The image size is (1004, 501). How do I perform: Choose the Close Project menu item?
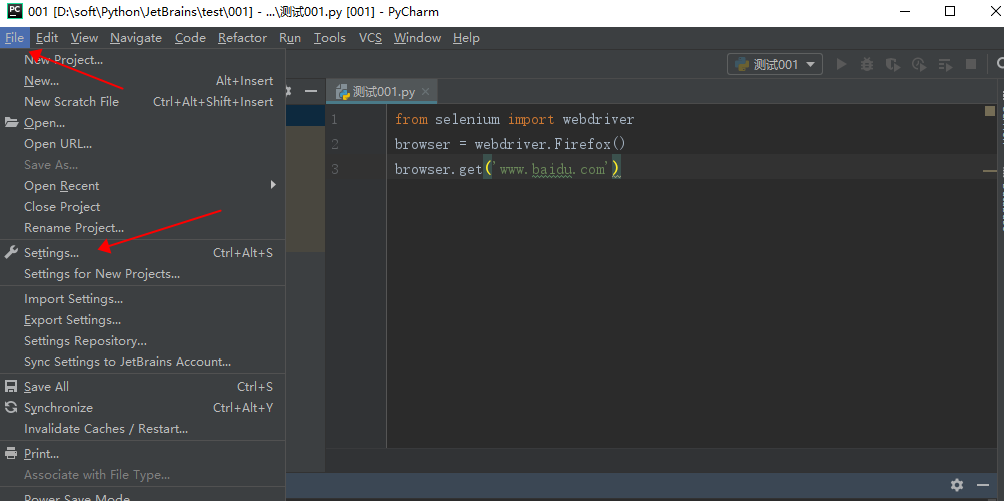click(x=142, y=206)
